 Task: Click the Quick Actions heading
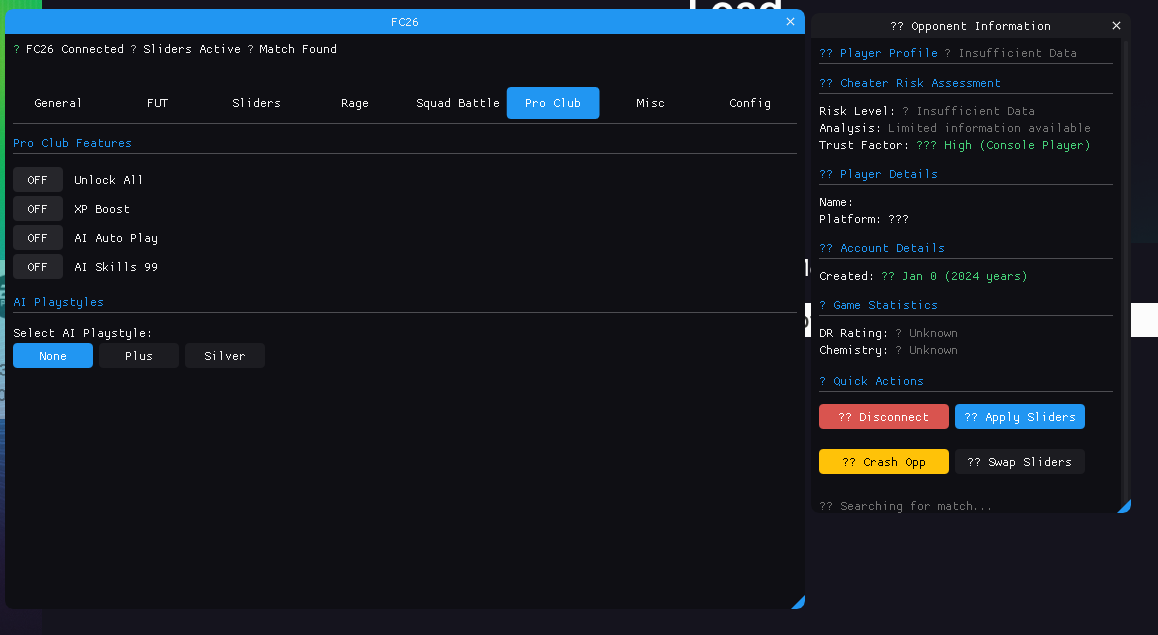click(871, 381)
